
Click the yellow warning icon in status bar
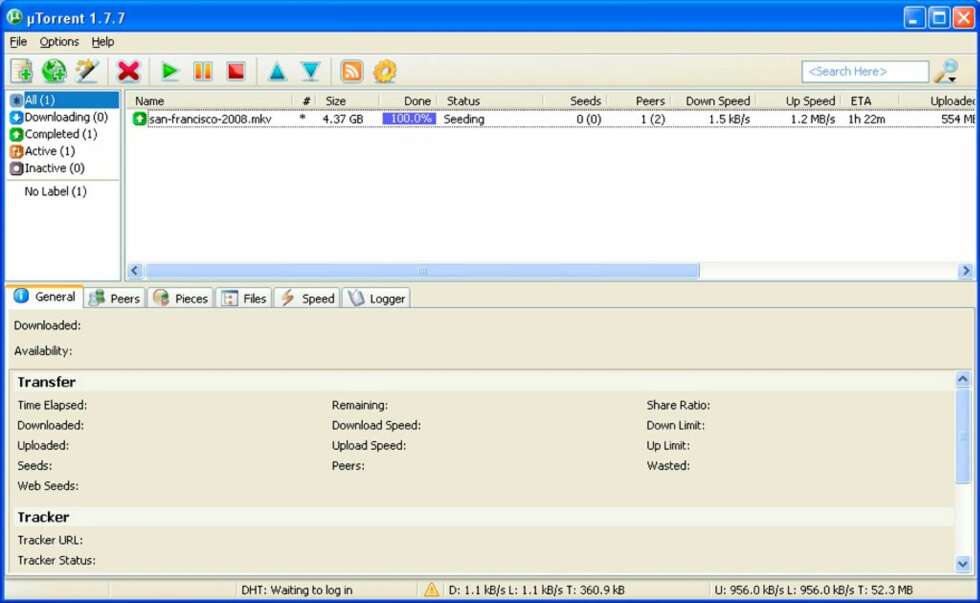pos(431,589)
